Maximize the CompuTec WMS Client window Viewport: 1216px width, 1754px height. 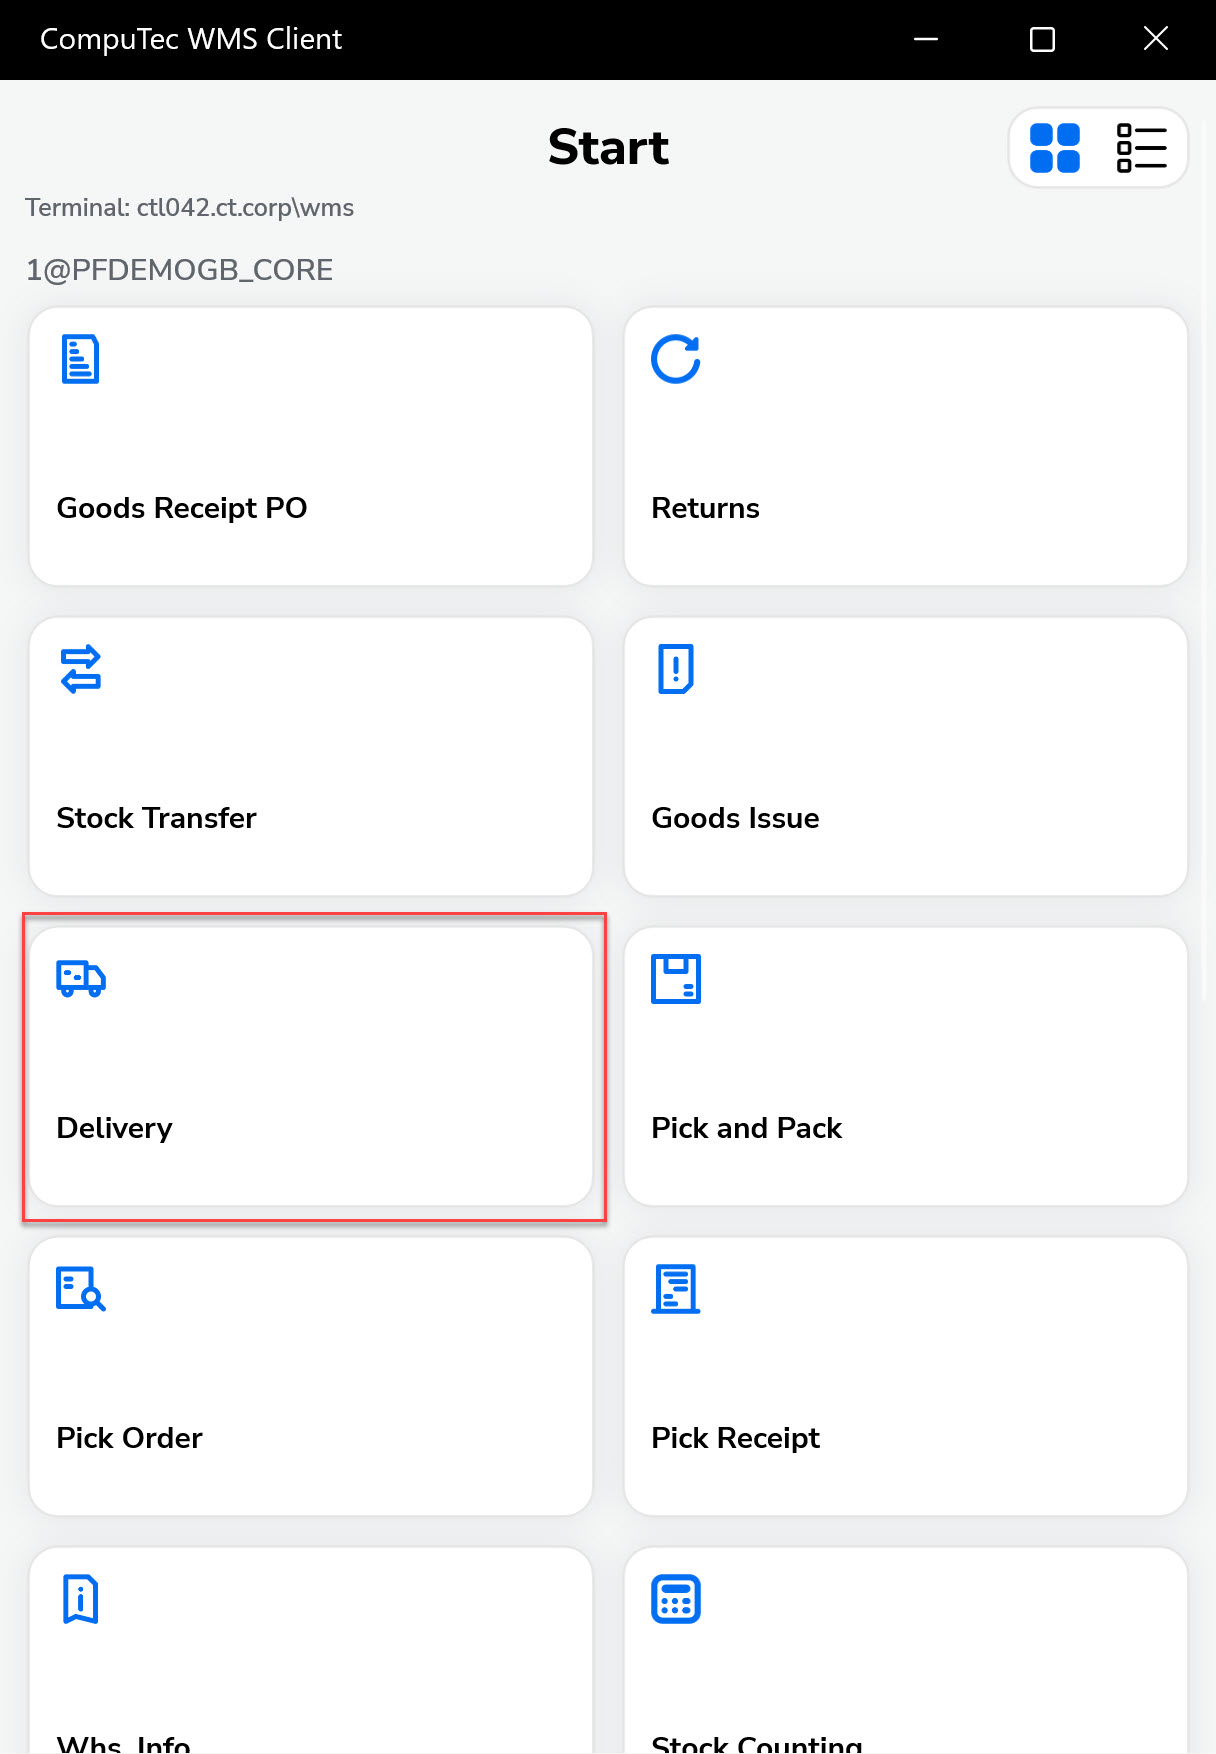1042,39
